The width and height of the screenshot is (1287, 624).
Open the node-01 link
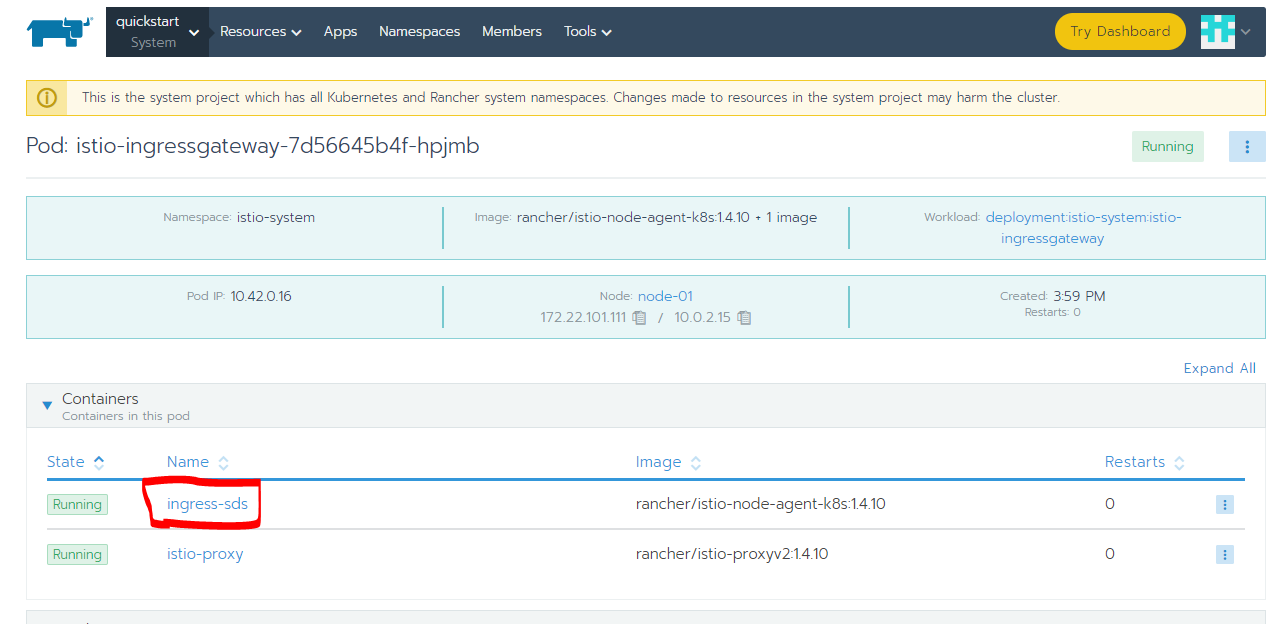pyautogui.click(x=665, y=296)
